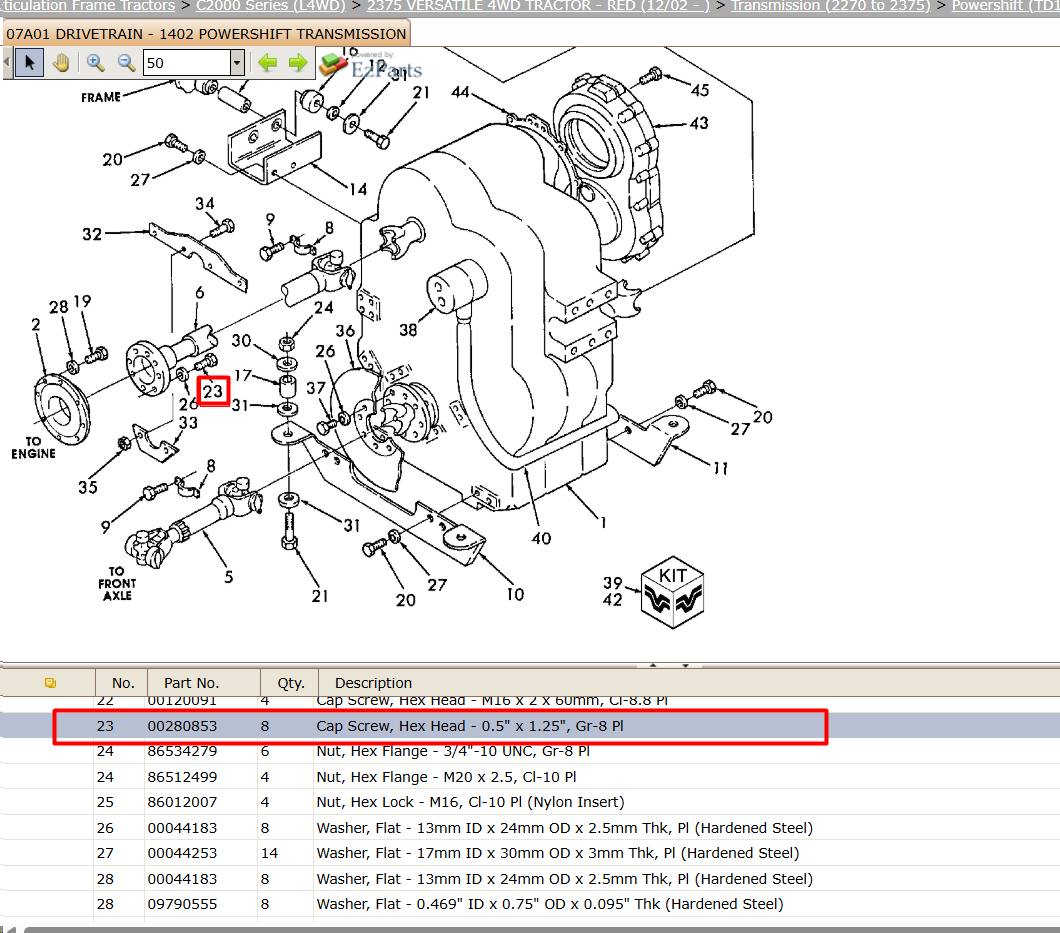Click callout 19 in the diagram
This screenshot has height=933, width=1060.
[82, 302]
